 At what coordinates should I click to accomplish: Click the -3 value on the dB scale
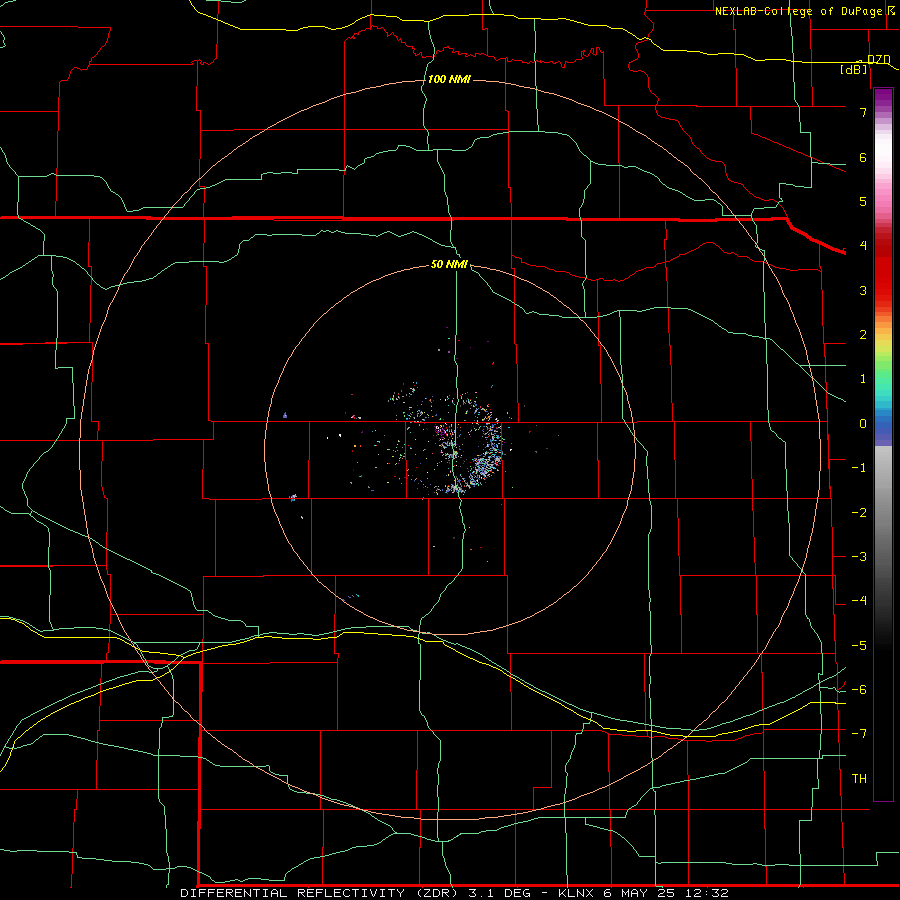point(859,557)
